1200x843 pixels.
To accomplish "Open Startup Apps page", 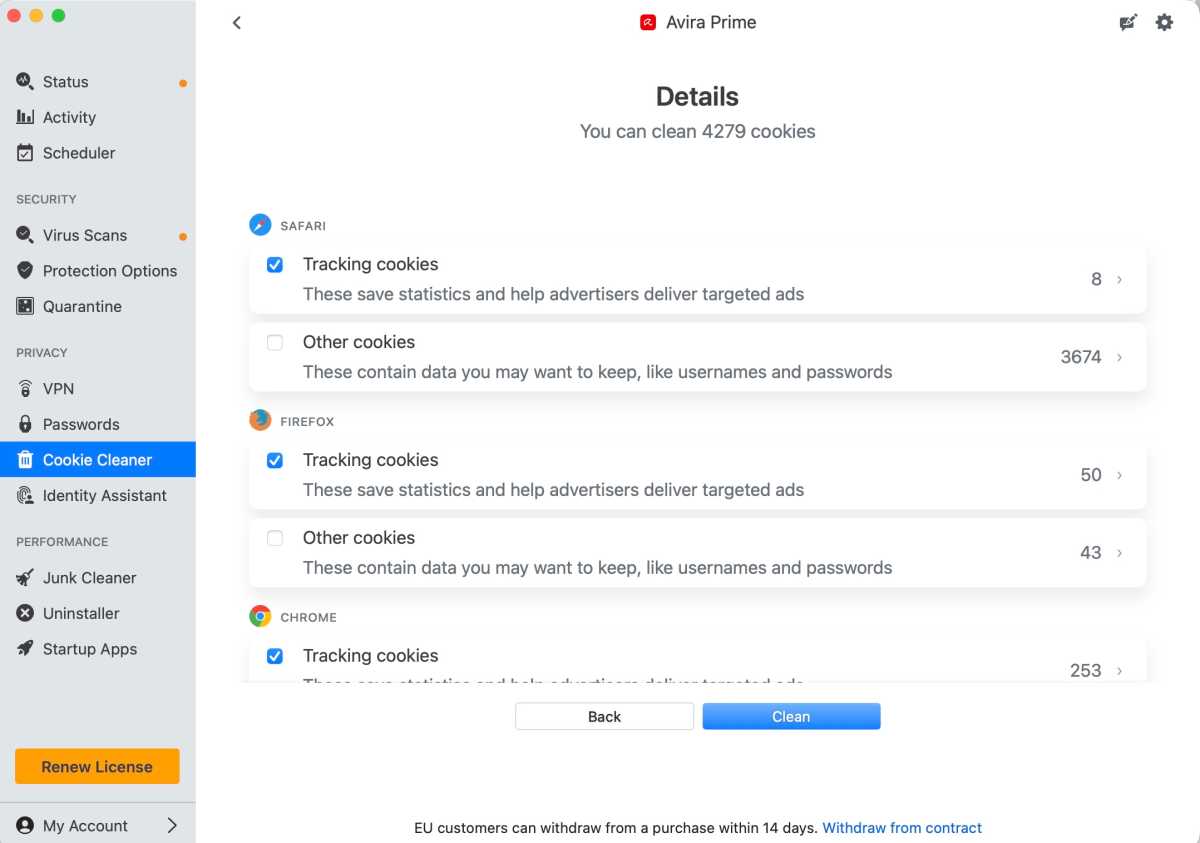I will pos(98,649).
